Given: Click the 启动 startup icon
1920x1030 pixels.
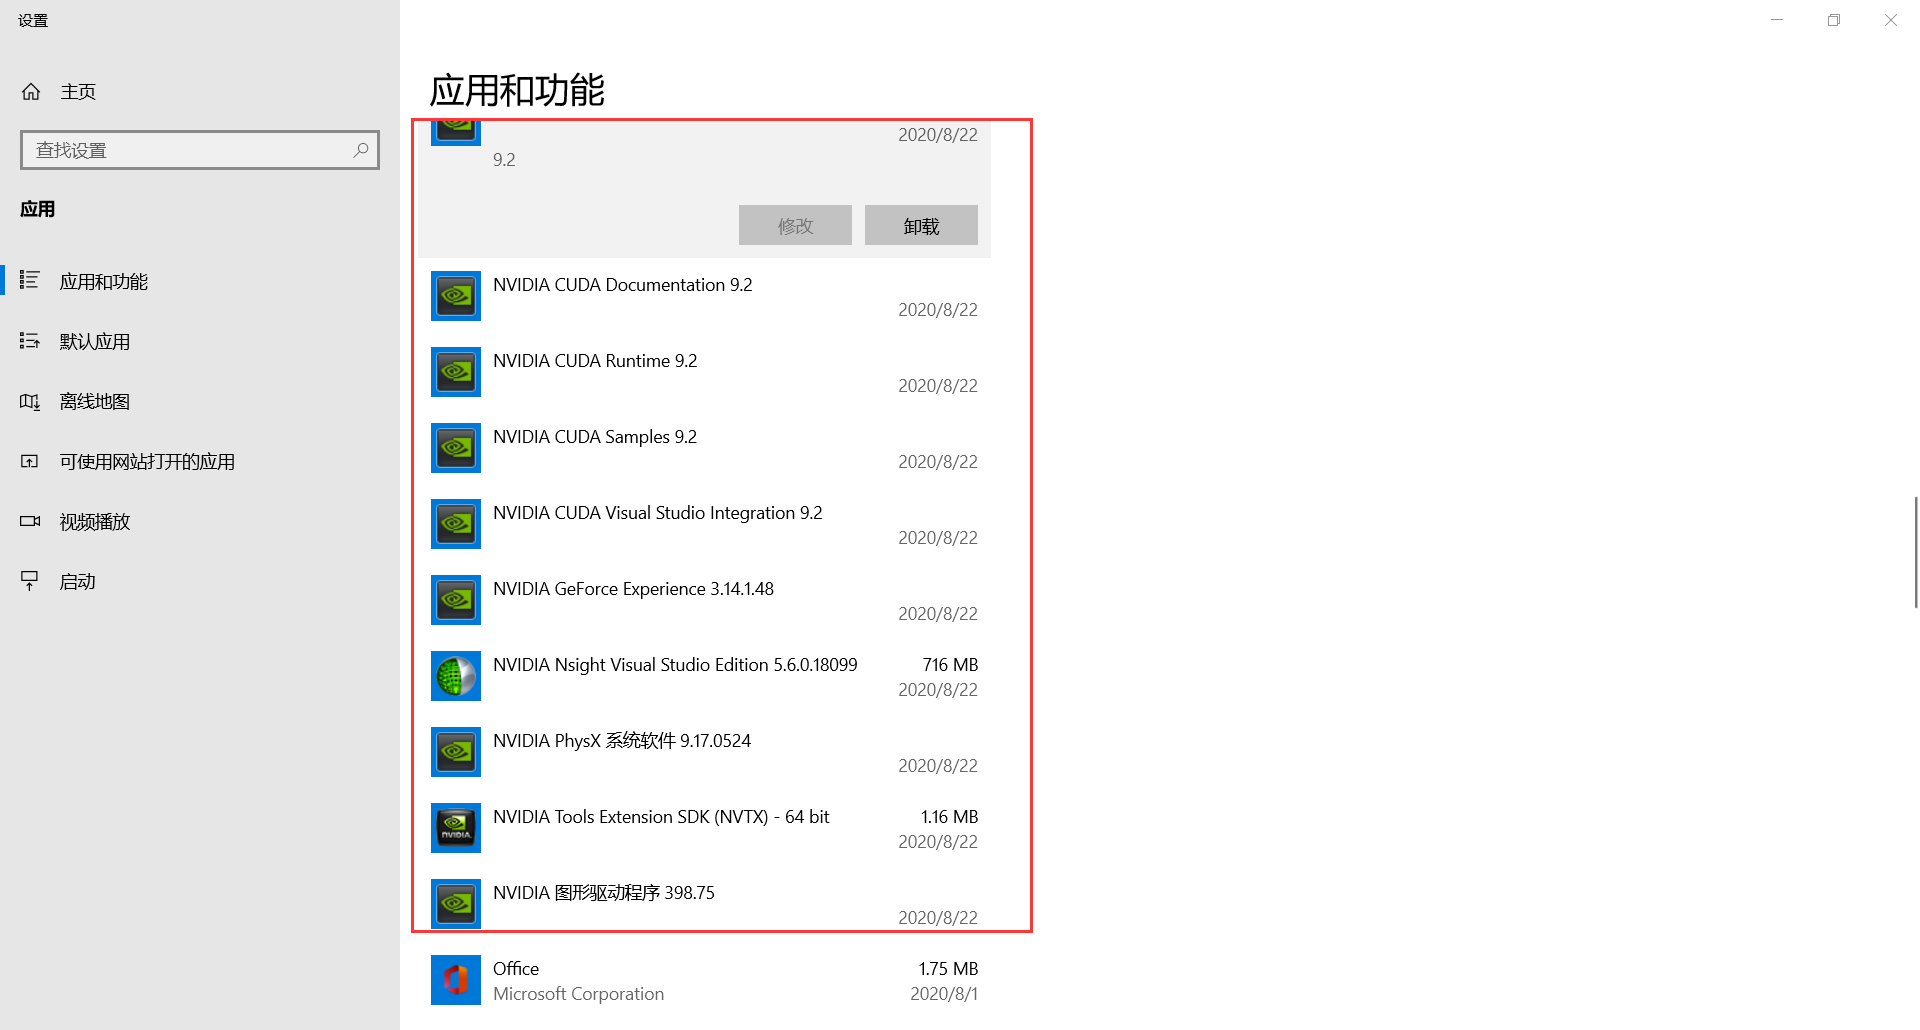Looking at the screenshot, I should pyautogui.click(x=30, y=581).
